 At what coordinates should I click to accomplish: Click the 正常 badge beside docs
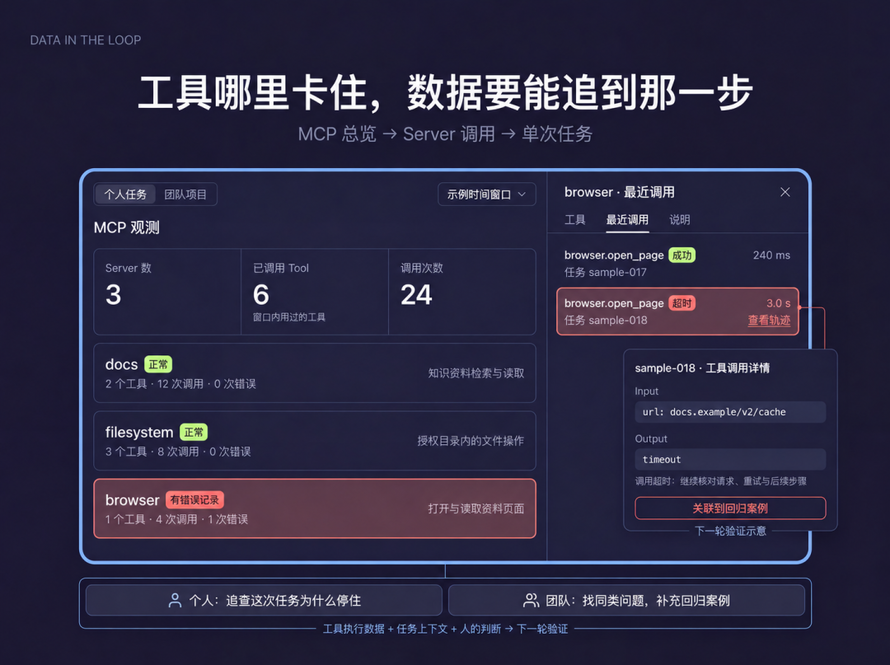[x=158, y=364]
